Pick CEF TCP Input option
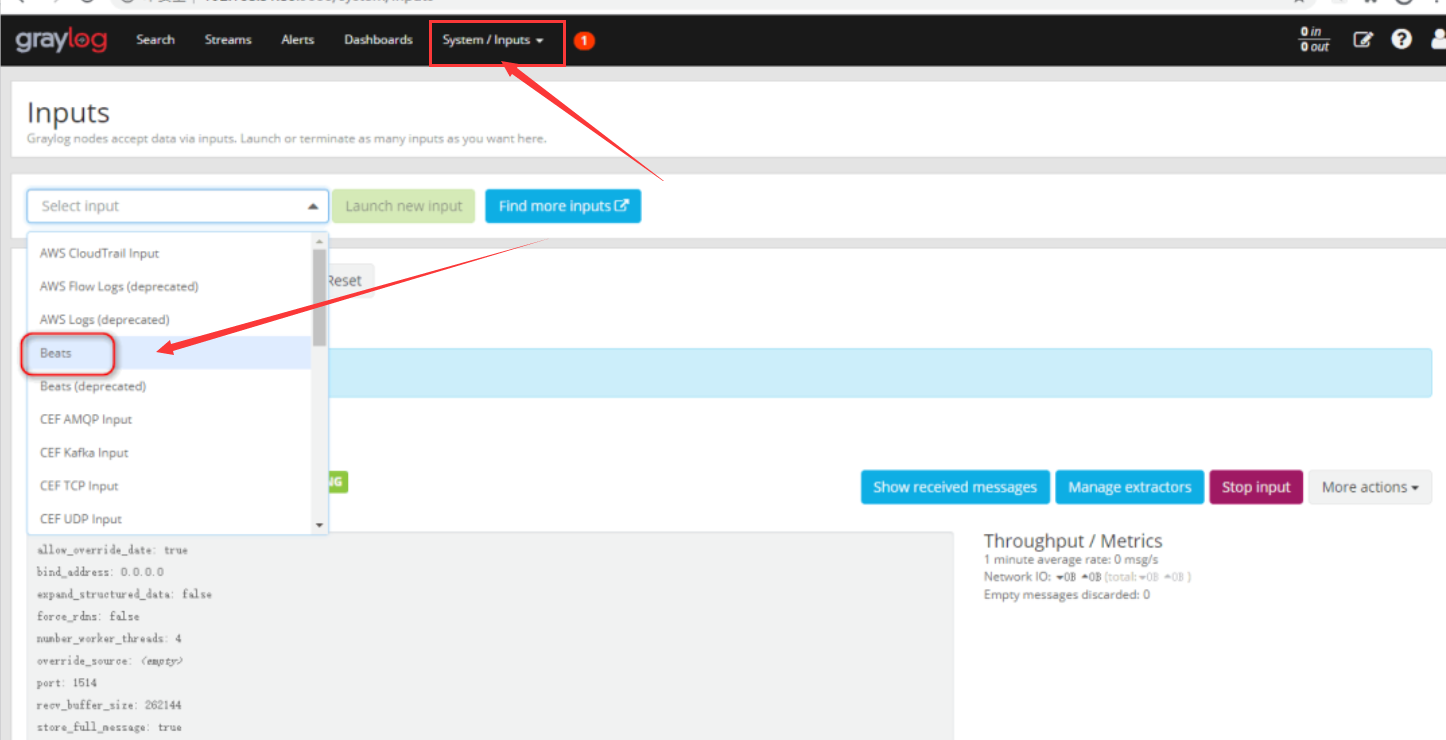 tap(169, 485)
